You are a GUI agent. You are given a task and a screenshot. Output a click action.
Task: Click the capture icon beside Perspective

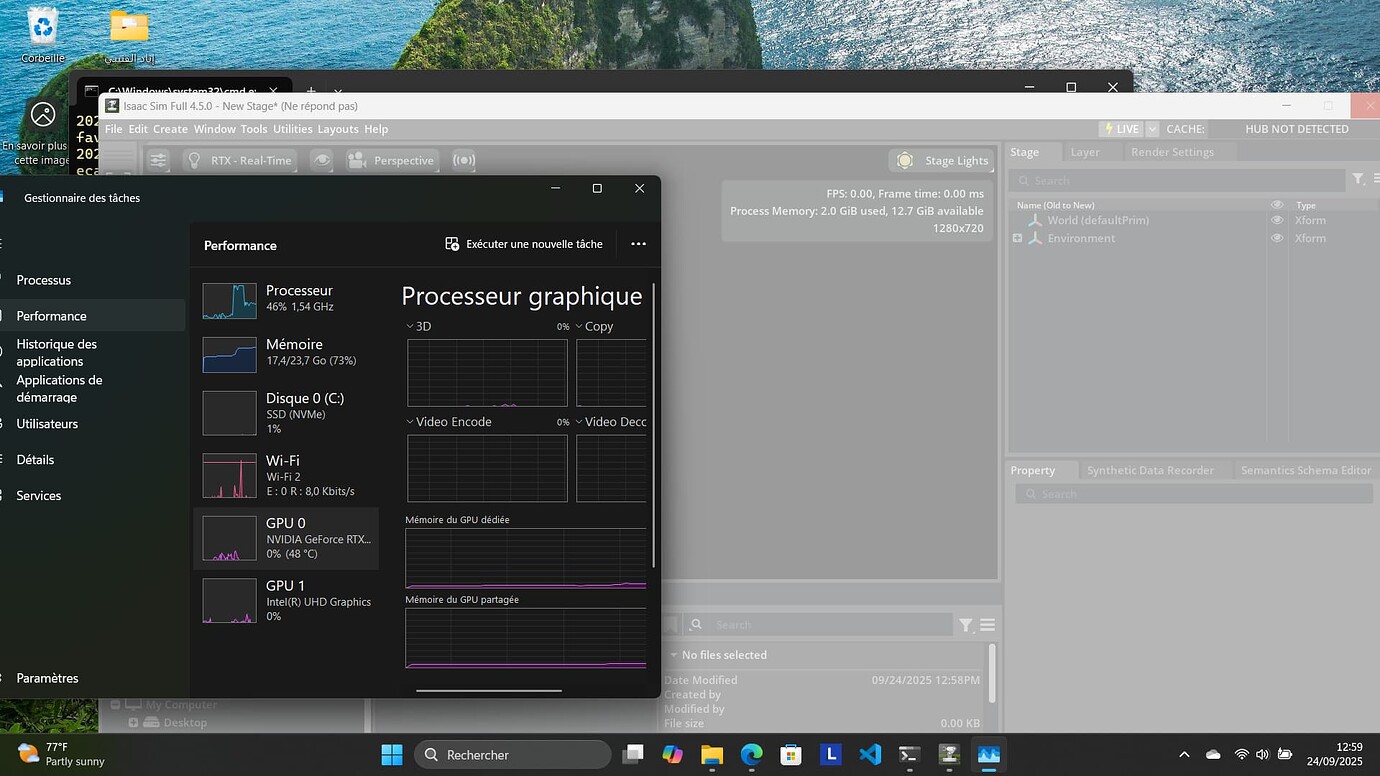tap(464, 160)
